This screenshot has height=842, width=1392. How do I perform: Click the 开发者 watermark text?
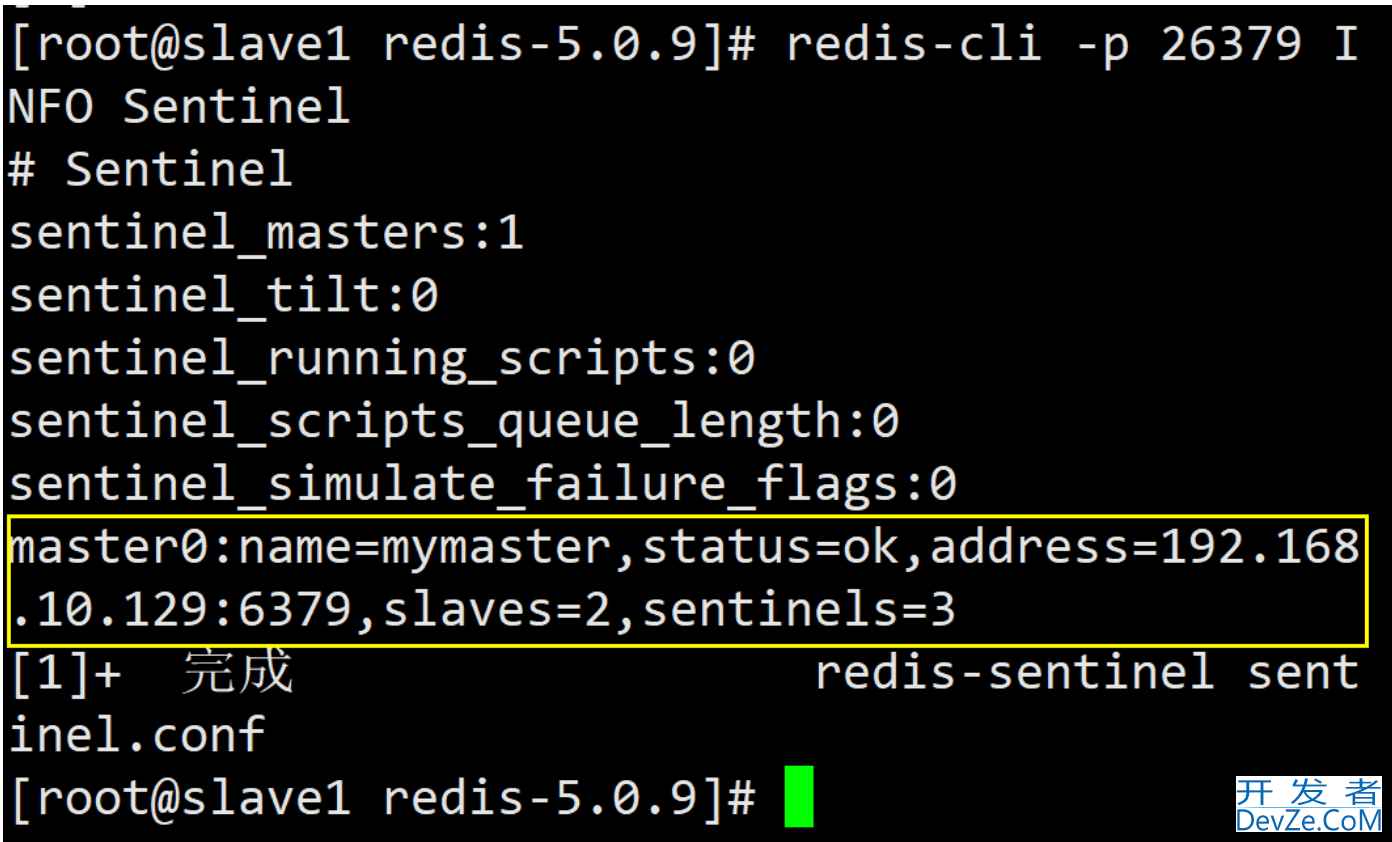[1308, 792]
